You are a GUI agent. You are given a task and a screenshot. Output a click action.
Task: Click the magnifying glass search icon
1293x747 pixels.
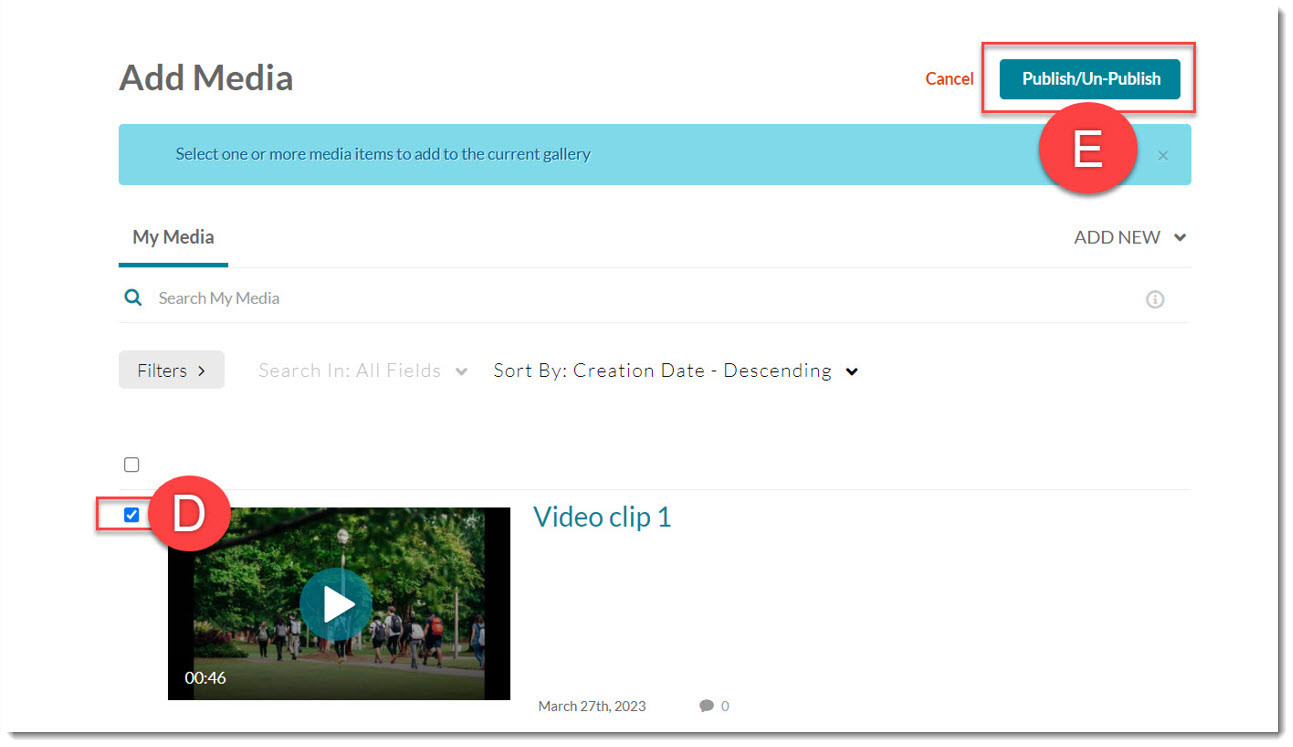[x=133, y=298]
